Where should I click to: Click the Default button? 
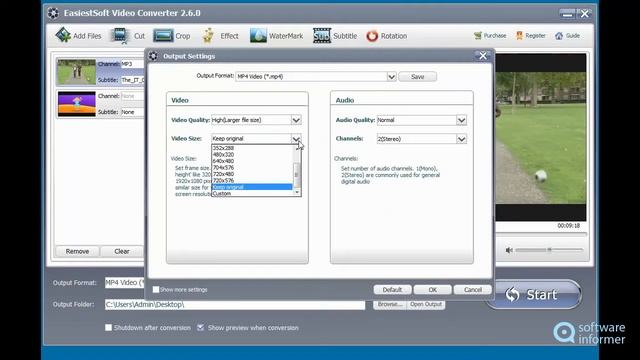(x=392, y=290)
